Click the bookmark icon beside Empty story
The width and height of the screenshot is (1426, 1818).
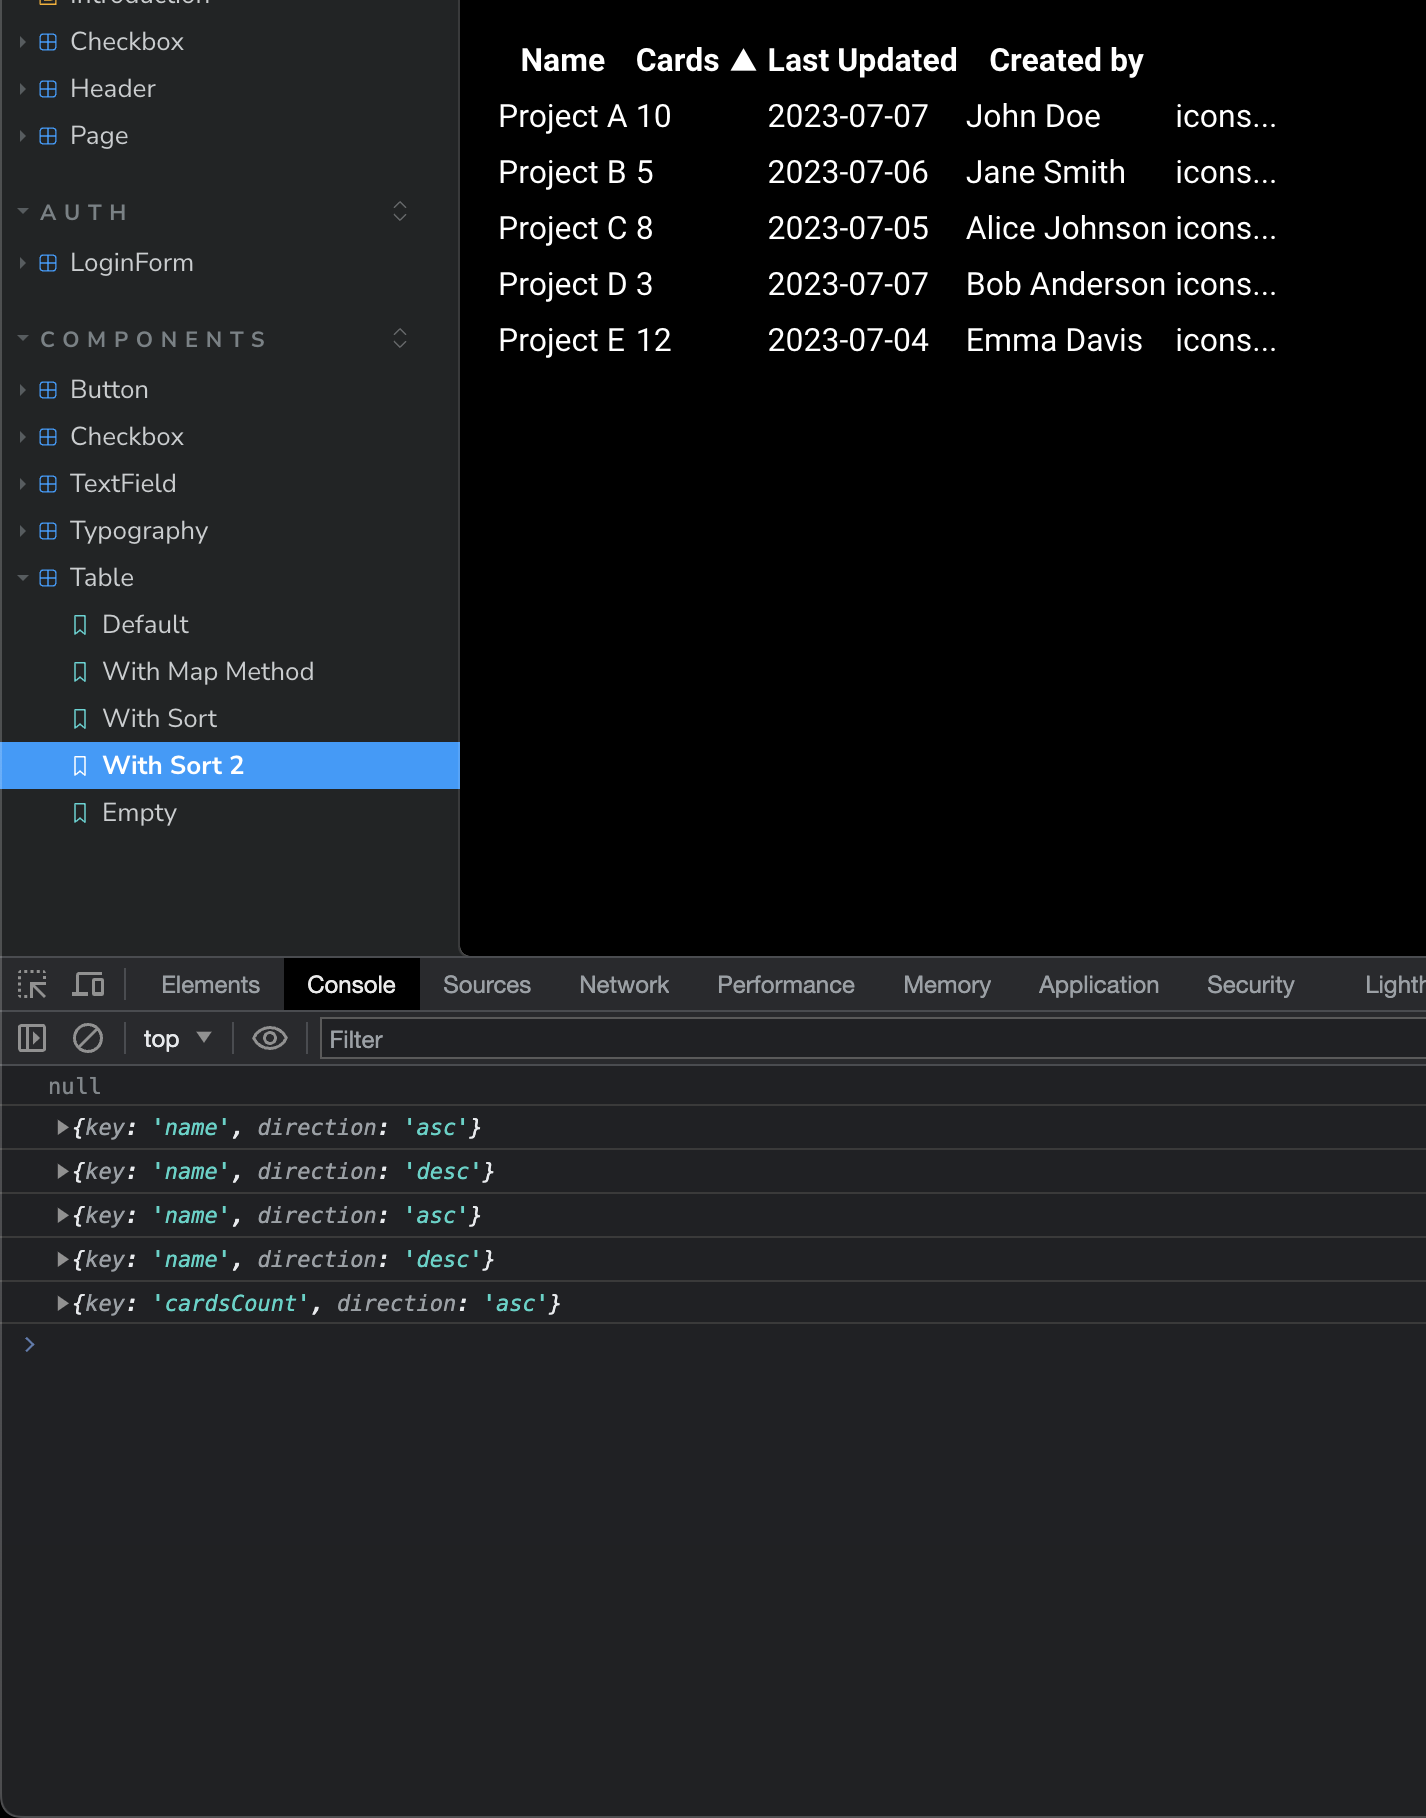[x=80, y=813]
